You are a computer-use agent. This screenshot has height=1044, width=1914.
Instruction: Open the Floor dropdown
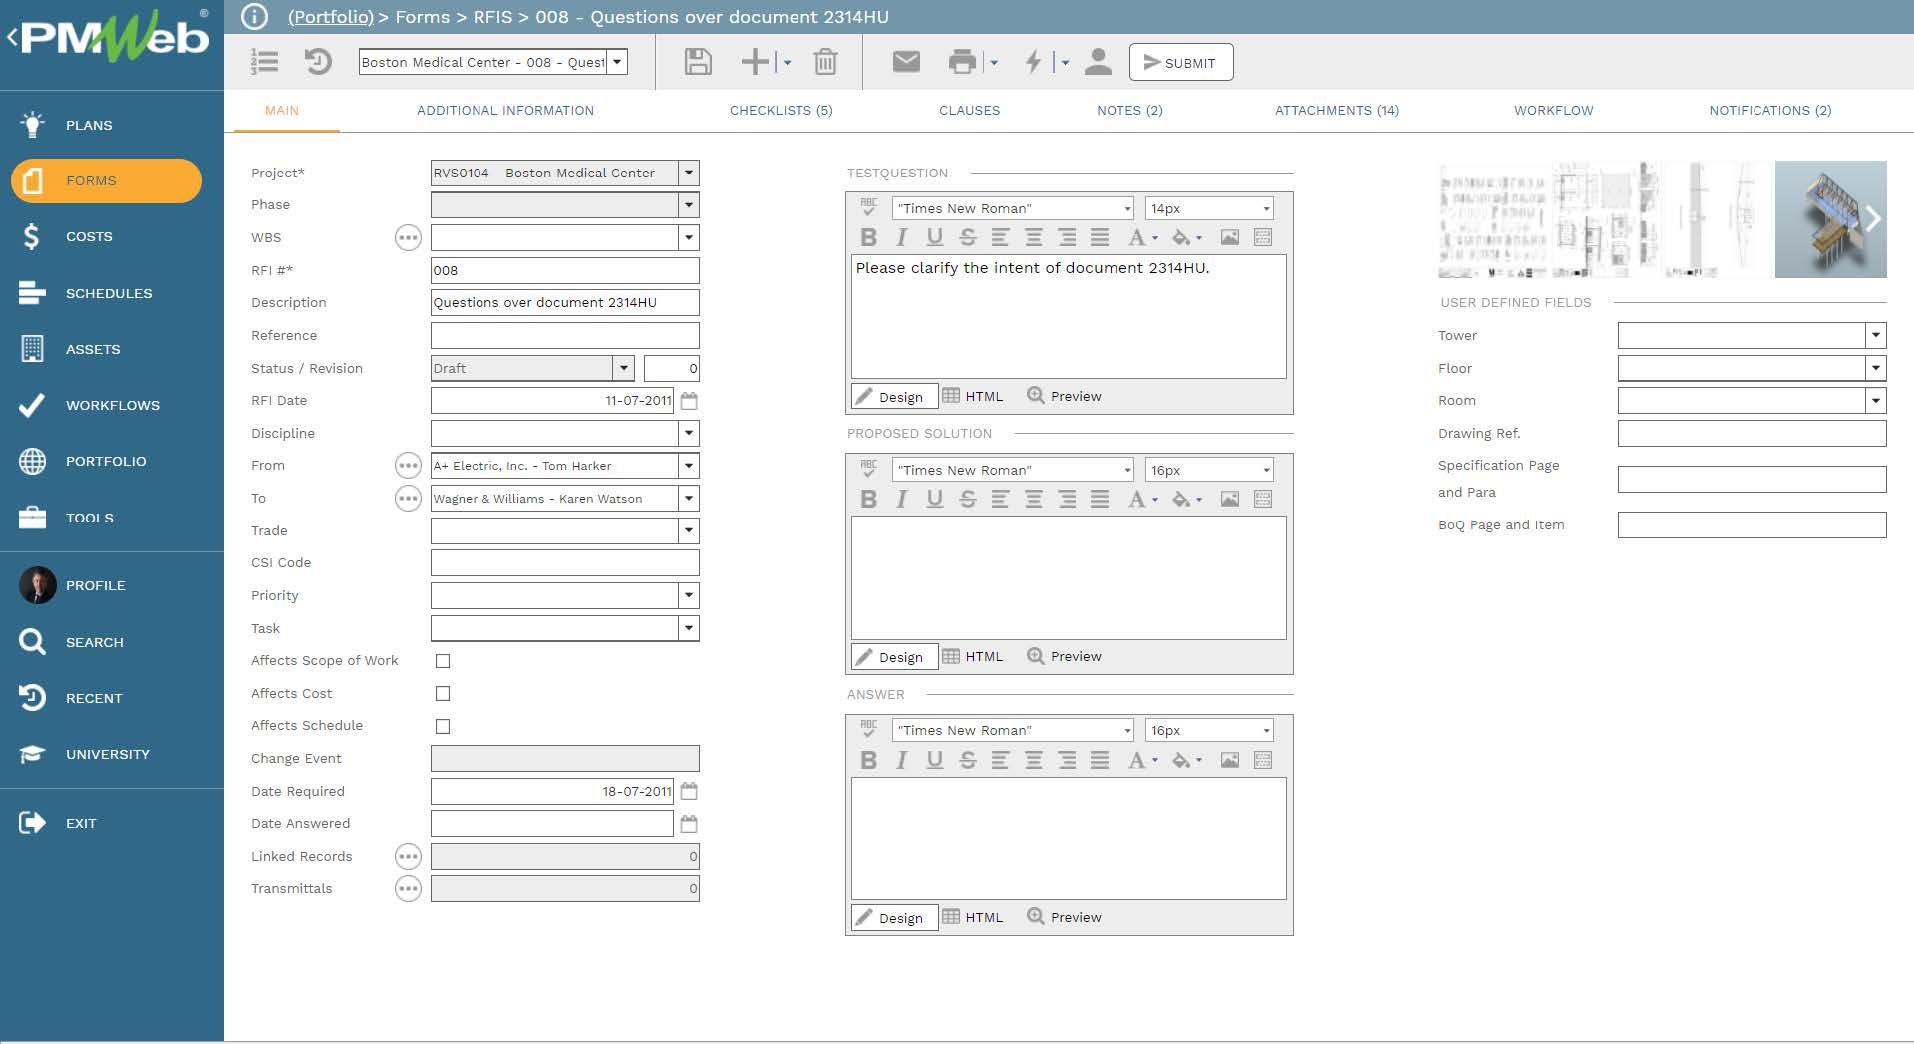1875,368
